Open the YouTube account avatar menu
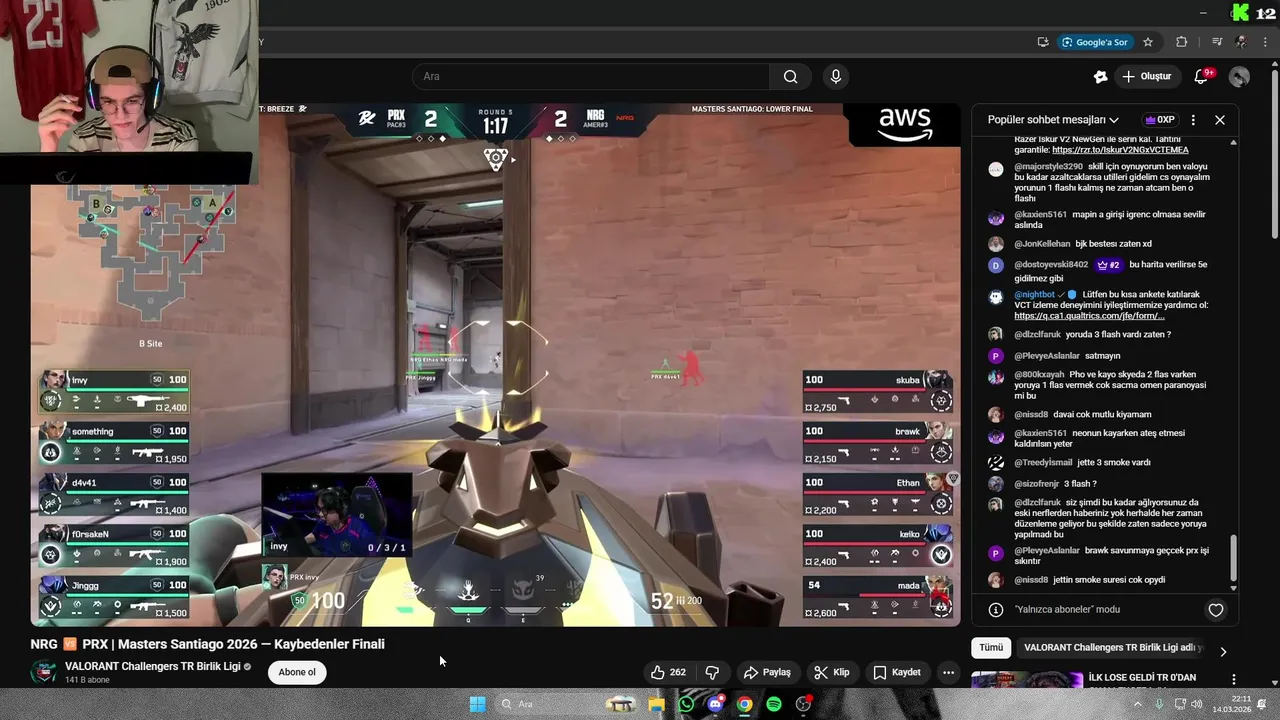 pos(1239,77)
